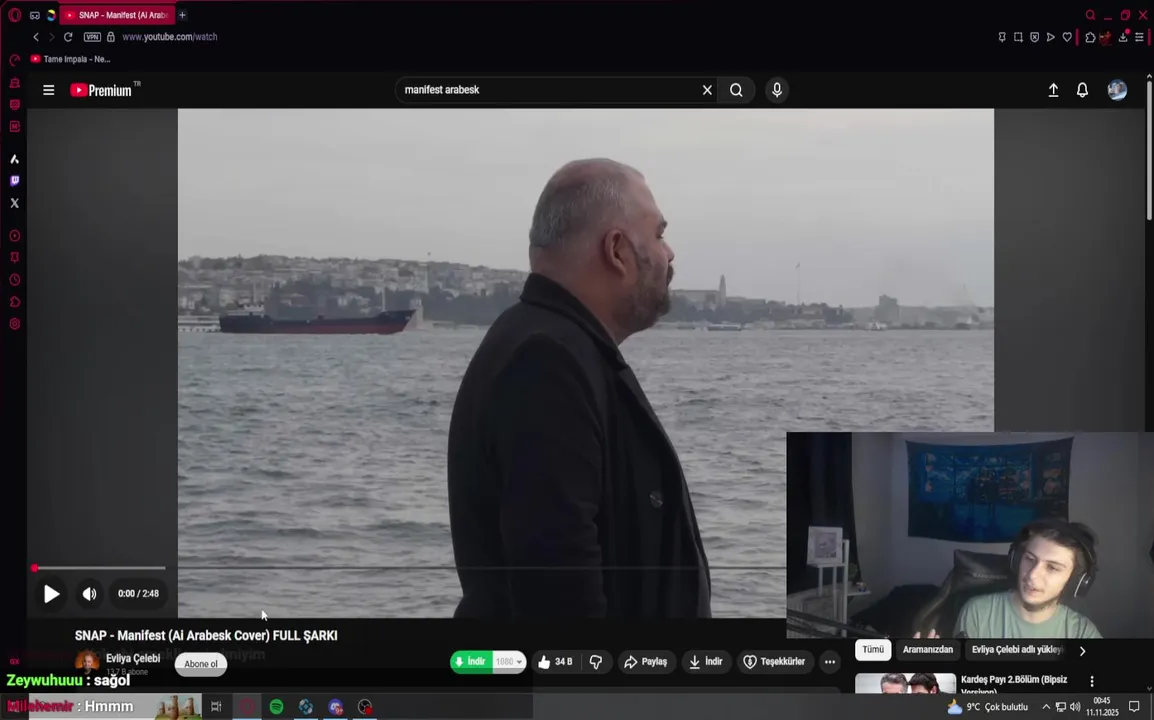Open options menu for Kardeş Payı video
Screen dimensions: 1154x720
coord(1092,682)
